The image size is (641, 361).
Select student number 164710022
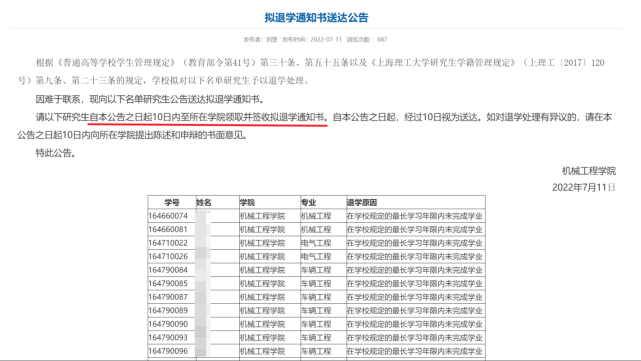(168, 243)
